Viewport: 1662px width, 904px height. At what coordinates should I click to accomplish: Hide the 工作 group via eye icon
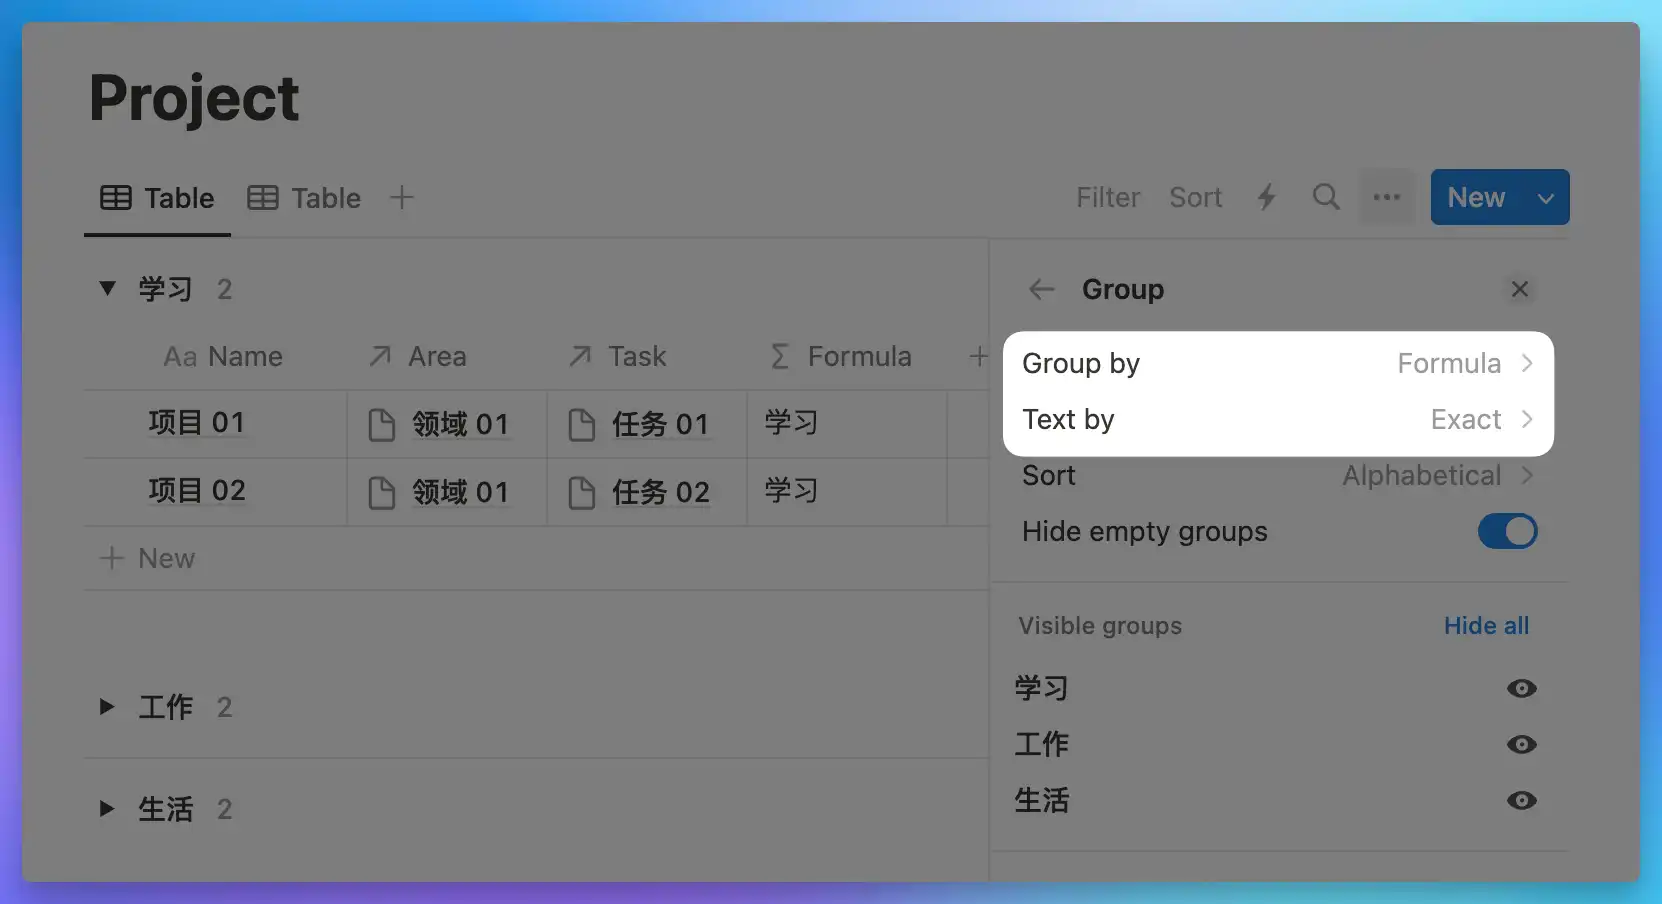(1521, 745)
